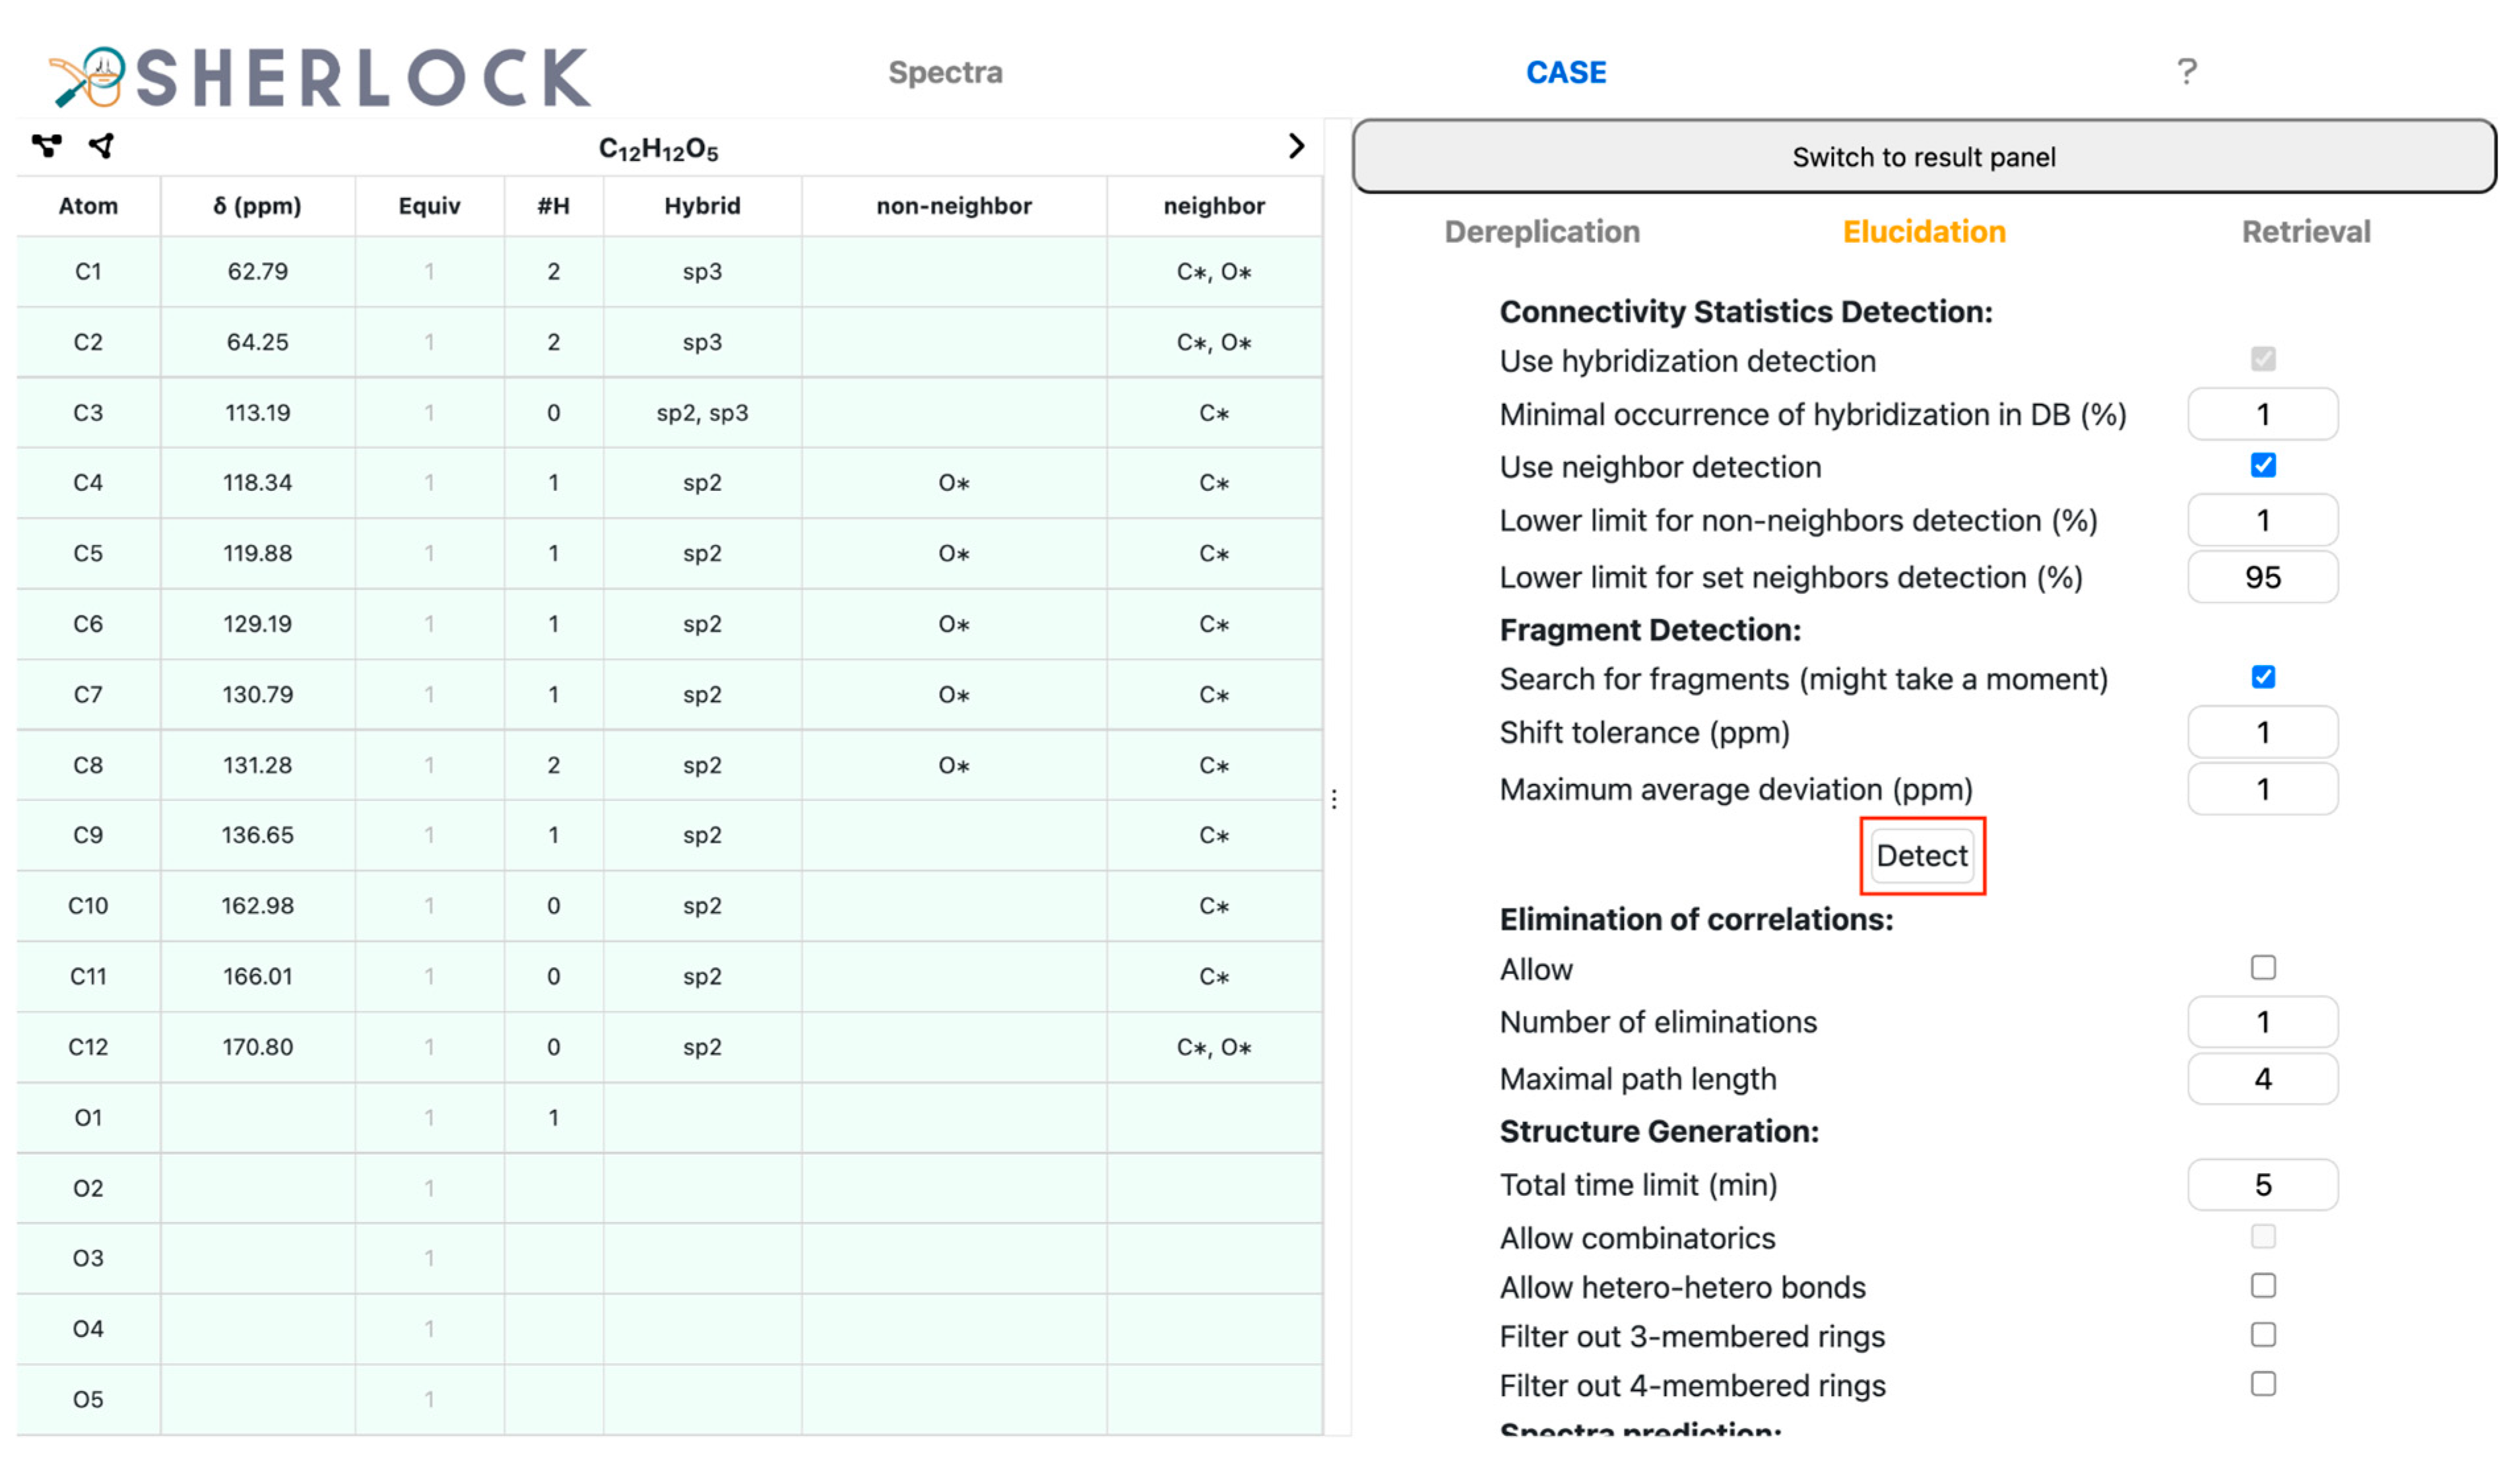The image size is (2520, 1459).
Task: Switch to the Dereplication tab
Action: click(1541, 232)
